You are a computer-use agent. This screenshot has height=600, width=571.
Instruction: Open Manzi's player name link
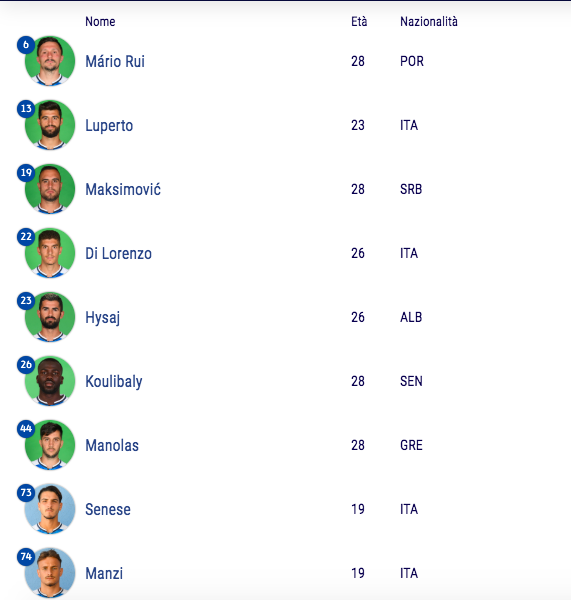click(104, 573)
